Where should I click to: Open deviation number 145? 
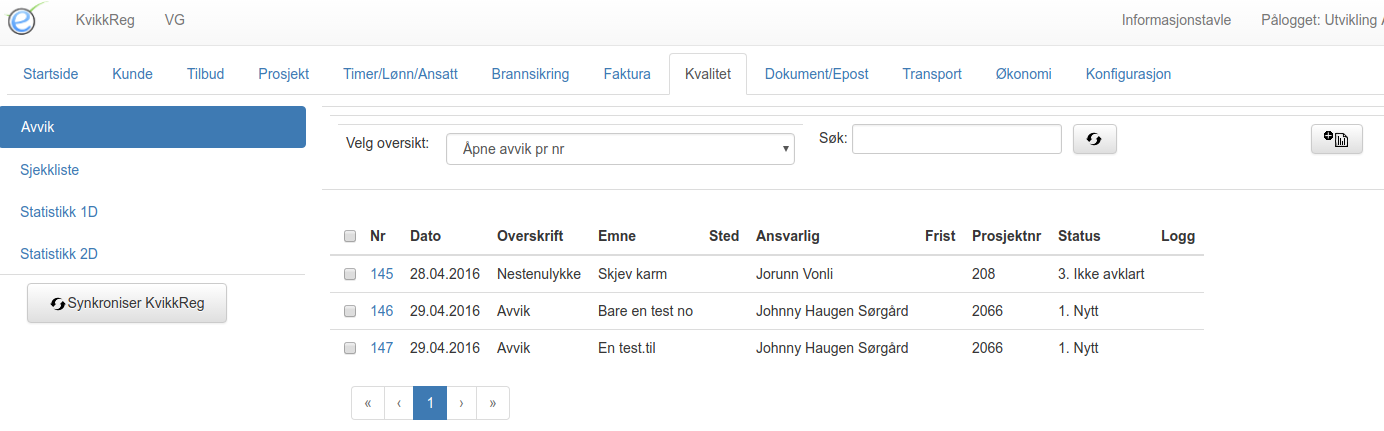coord(381,274)
